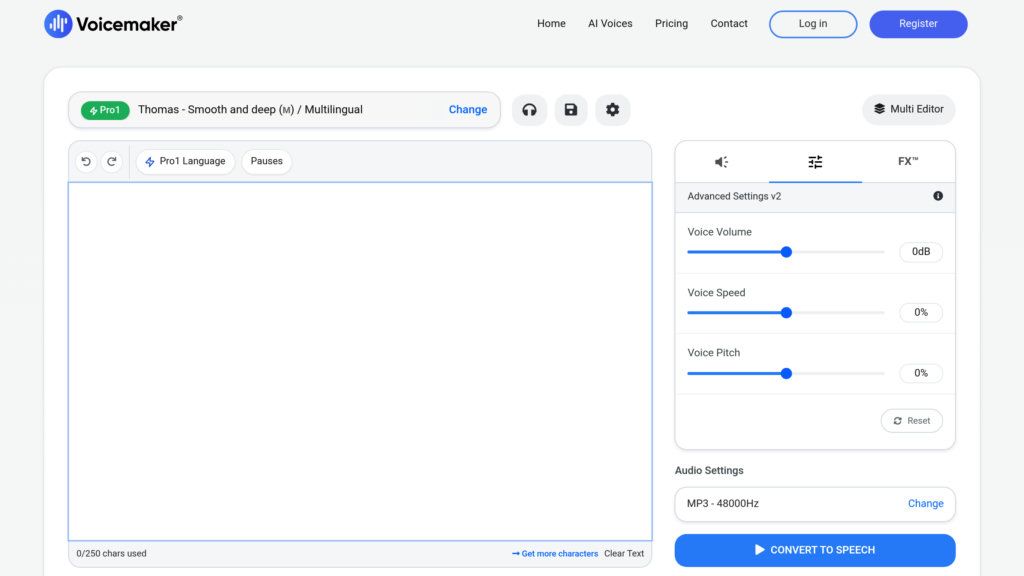Click inside the text input area

click(x=360, y=360)
